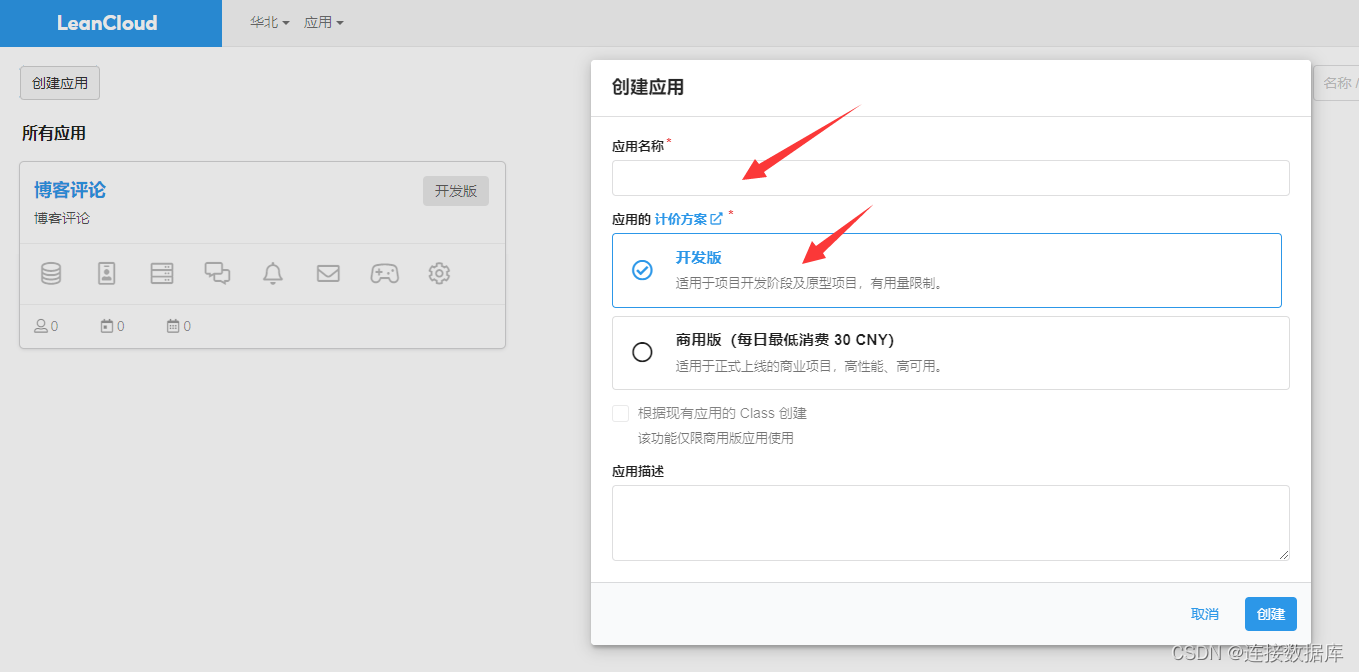Click the 名称 search box at right edge
Screen dimensions: 1359x672
pyautogui.click(x=1336, y=83)
